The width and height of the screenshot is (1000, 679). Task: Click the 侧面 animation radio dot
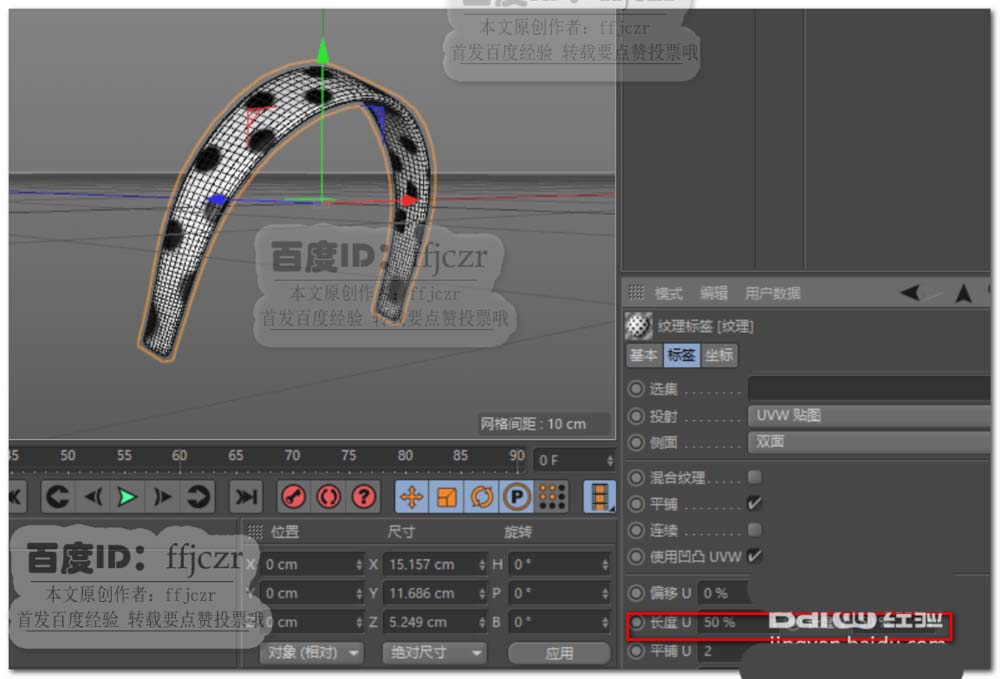click(636, 442)
